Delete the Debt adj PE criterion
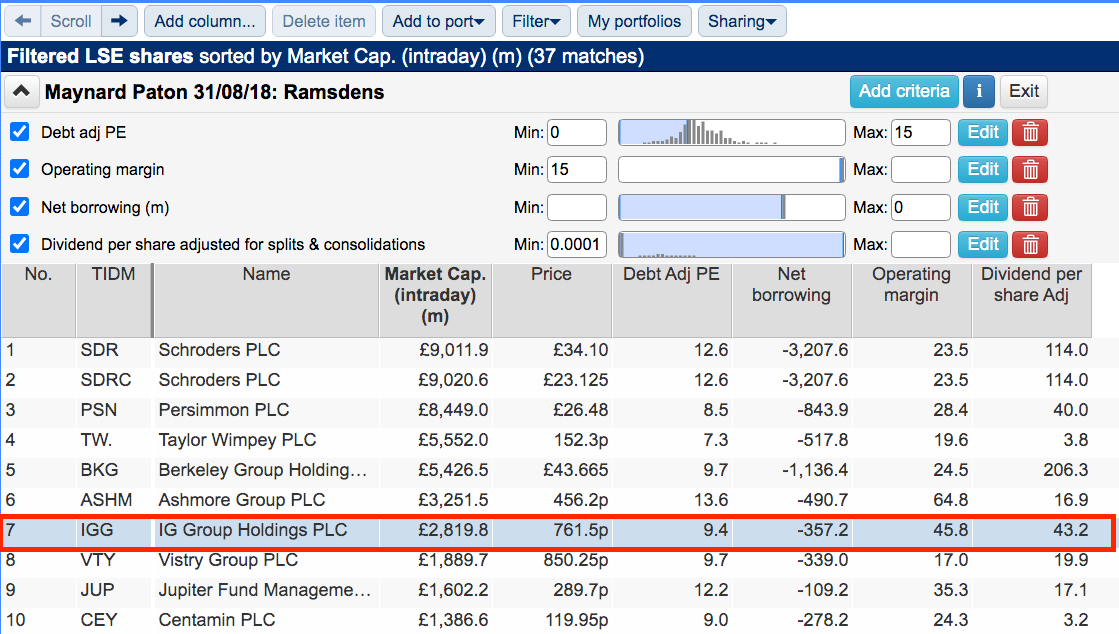Viewport: 1119px width, 634px height. tap(1030, 132)
